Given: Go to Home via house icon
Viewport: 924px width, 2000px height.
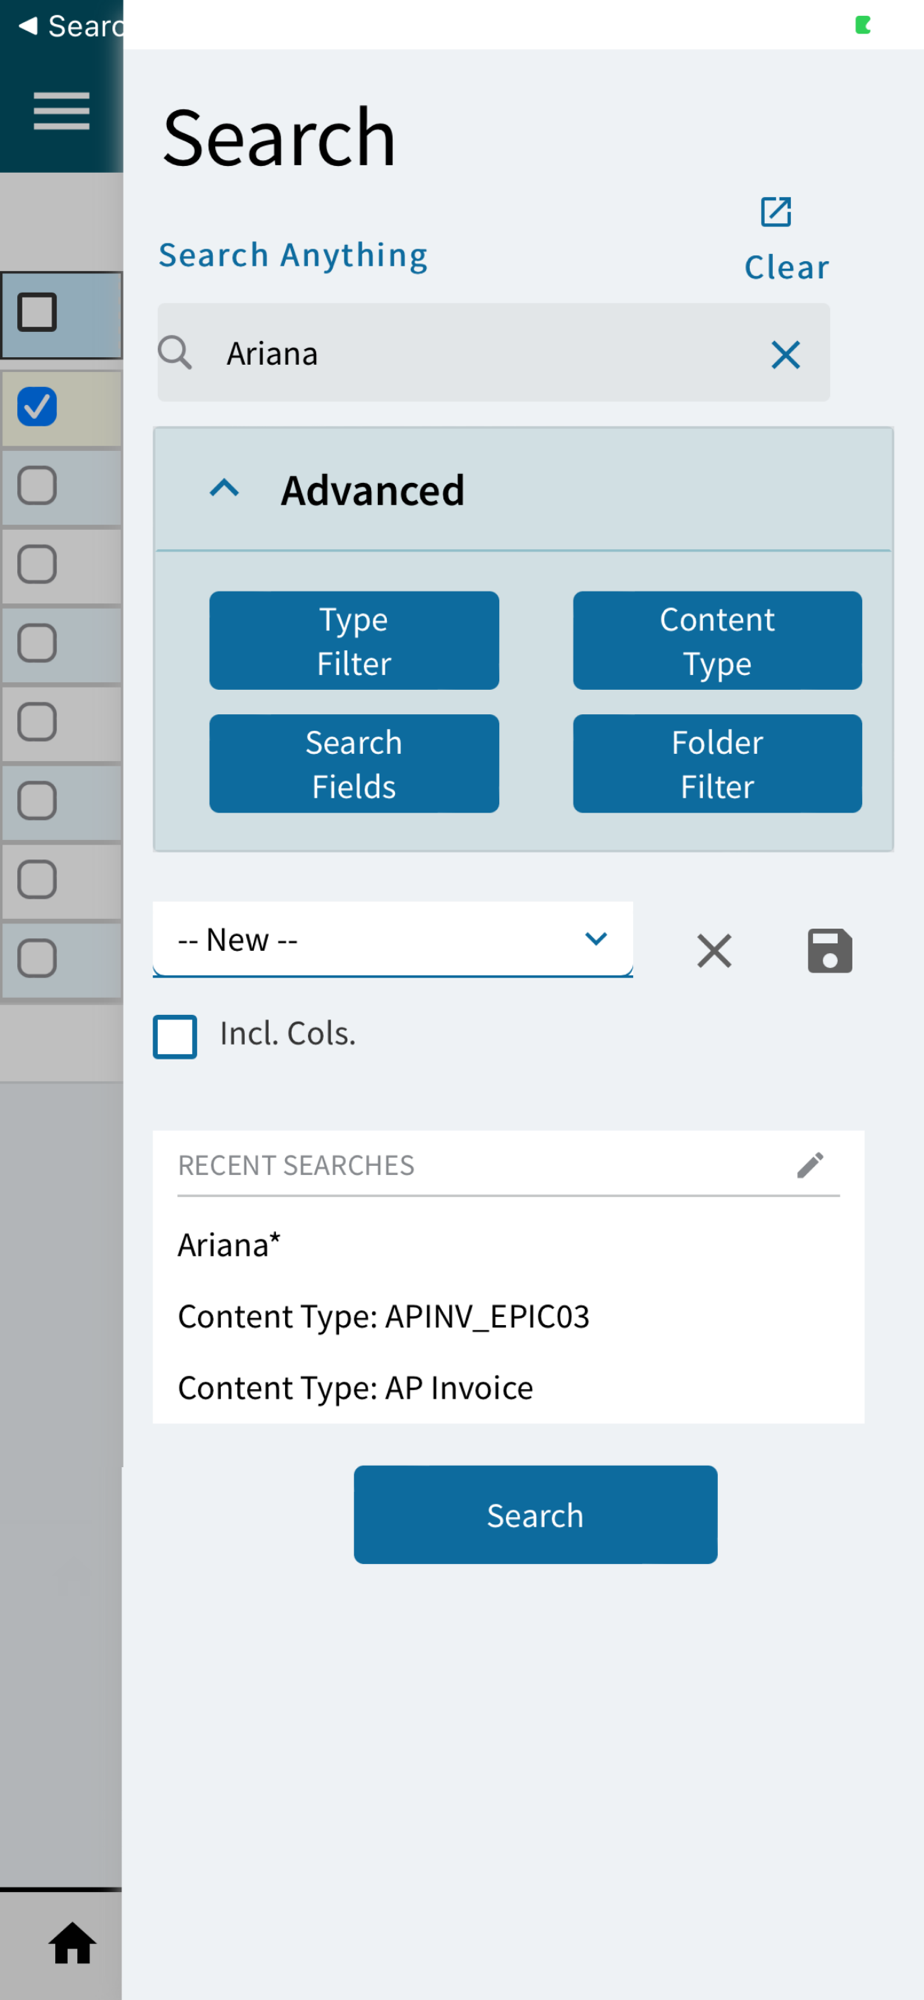Looking at the screenshot, I should 72,1943.
